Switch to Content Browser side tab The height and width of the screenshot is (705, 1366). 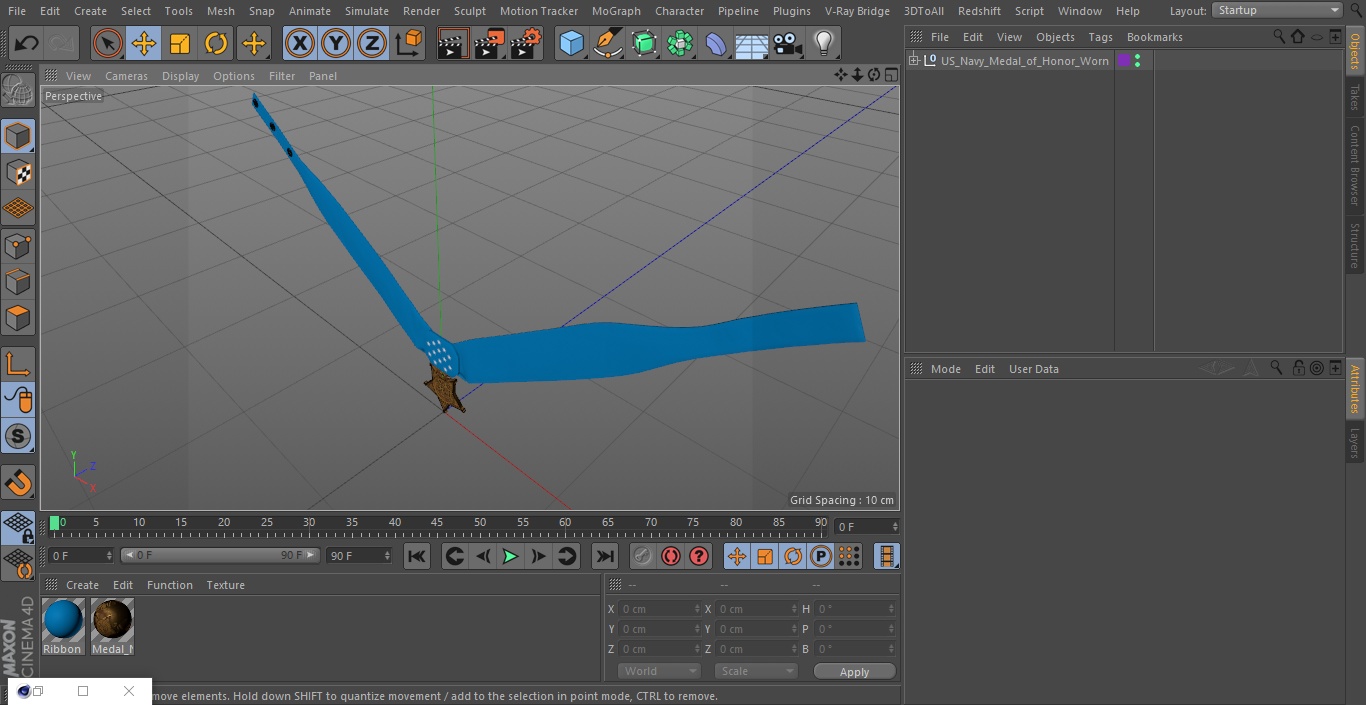1355,165
